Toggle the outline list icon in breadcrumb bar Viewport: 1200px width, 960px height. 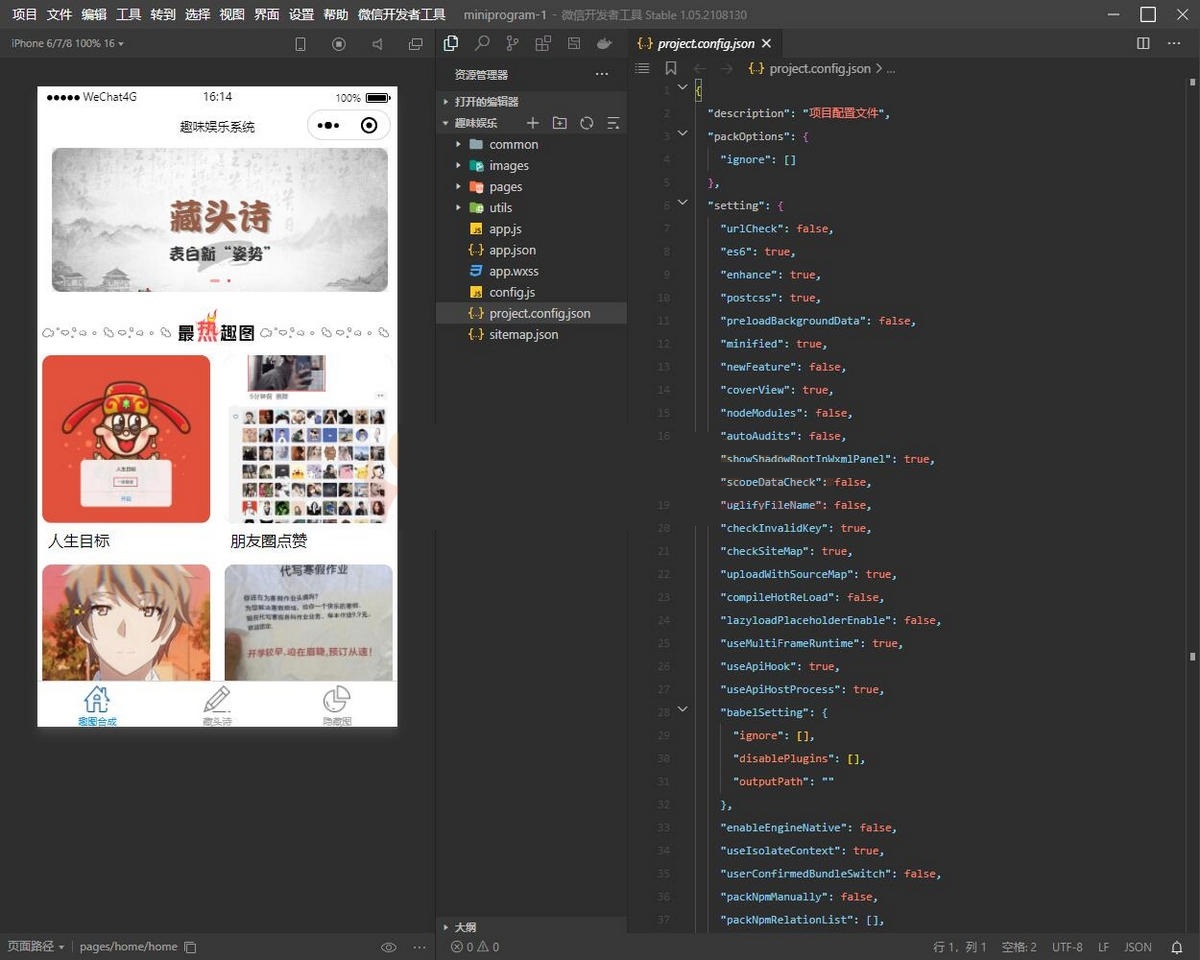tap(643, 69)
